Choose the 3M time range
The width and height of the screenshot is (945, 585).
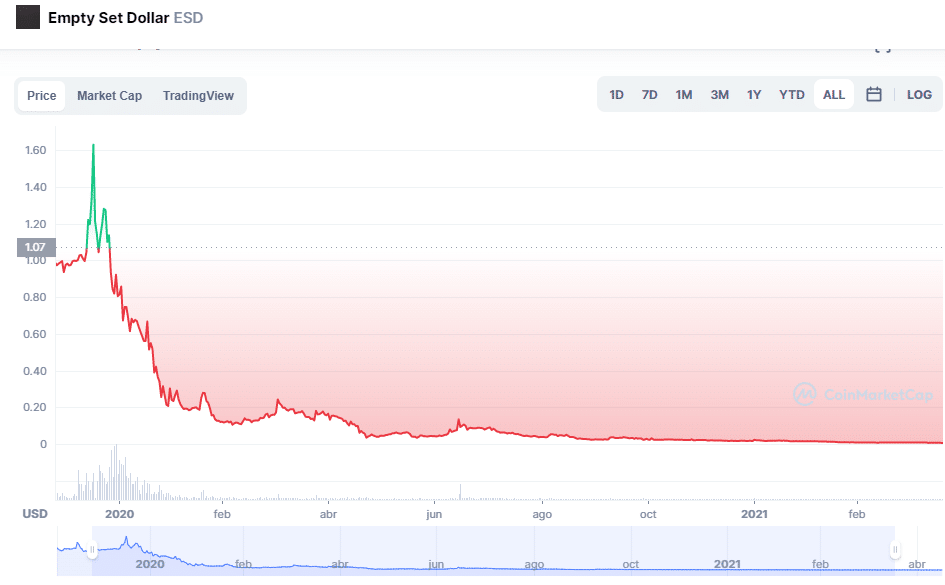coord(719,95)
